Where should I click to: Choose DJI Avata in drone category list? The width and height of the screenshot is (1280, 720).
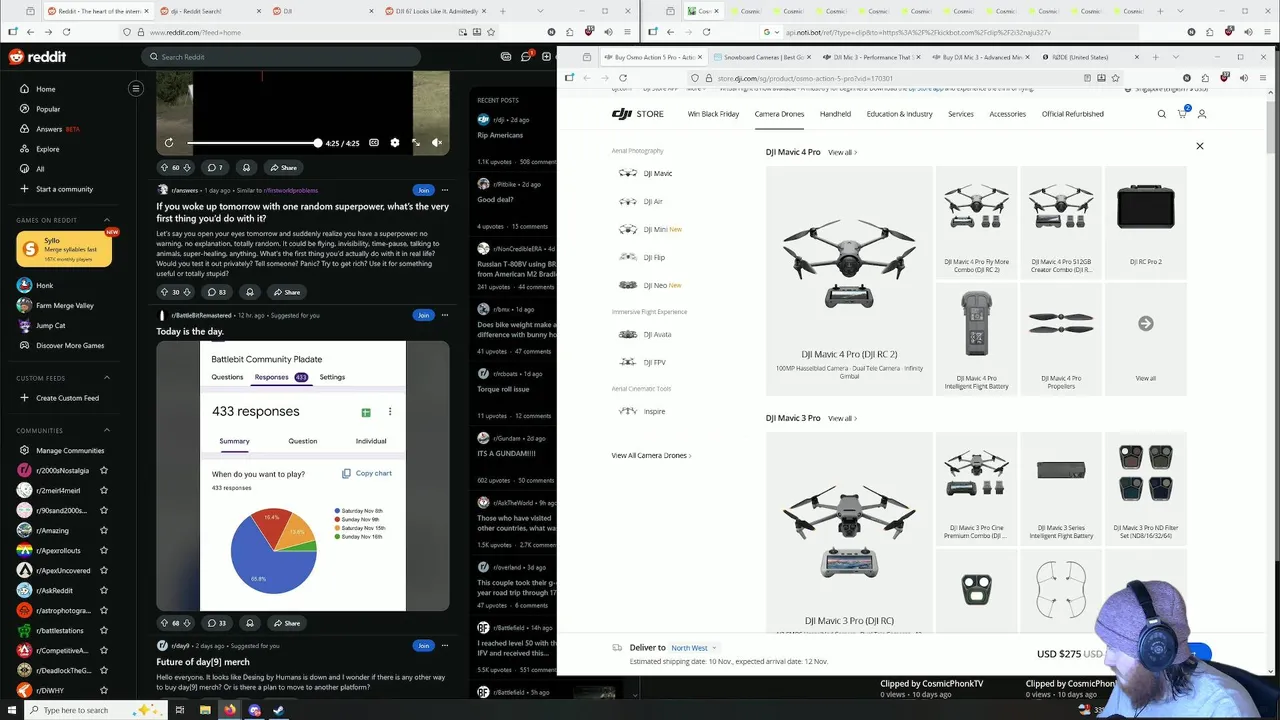point(645,334)
